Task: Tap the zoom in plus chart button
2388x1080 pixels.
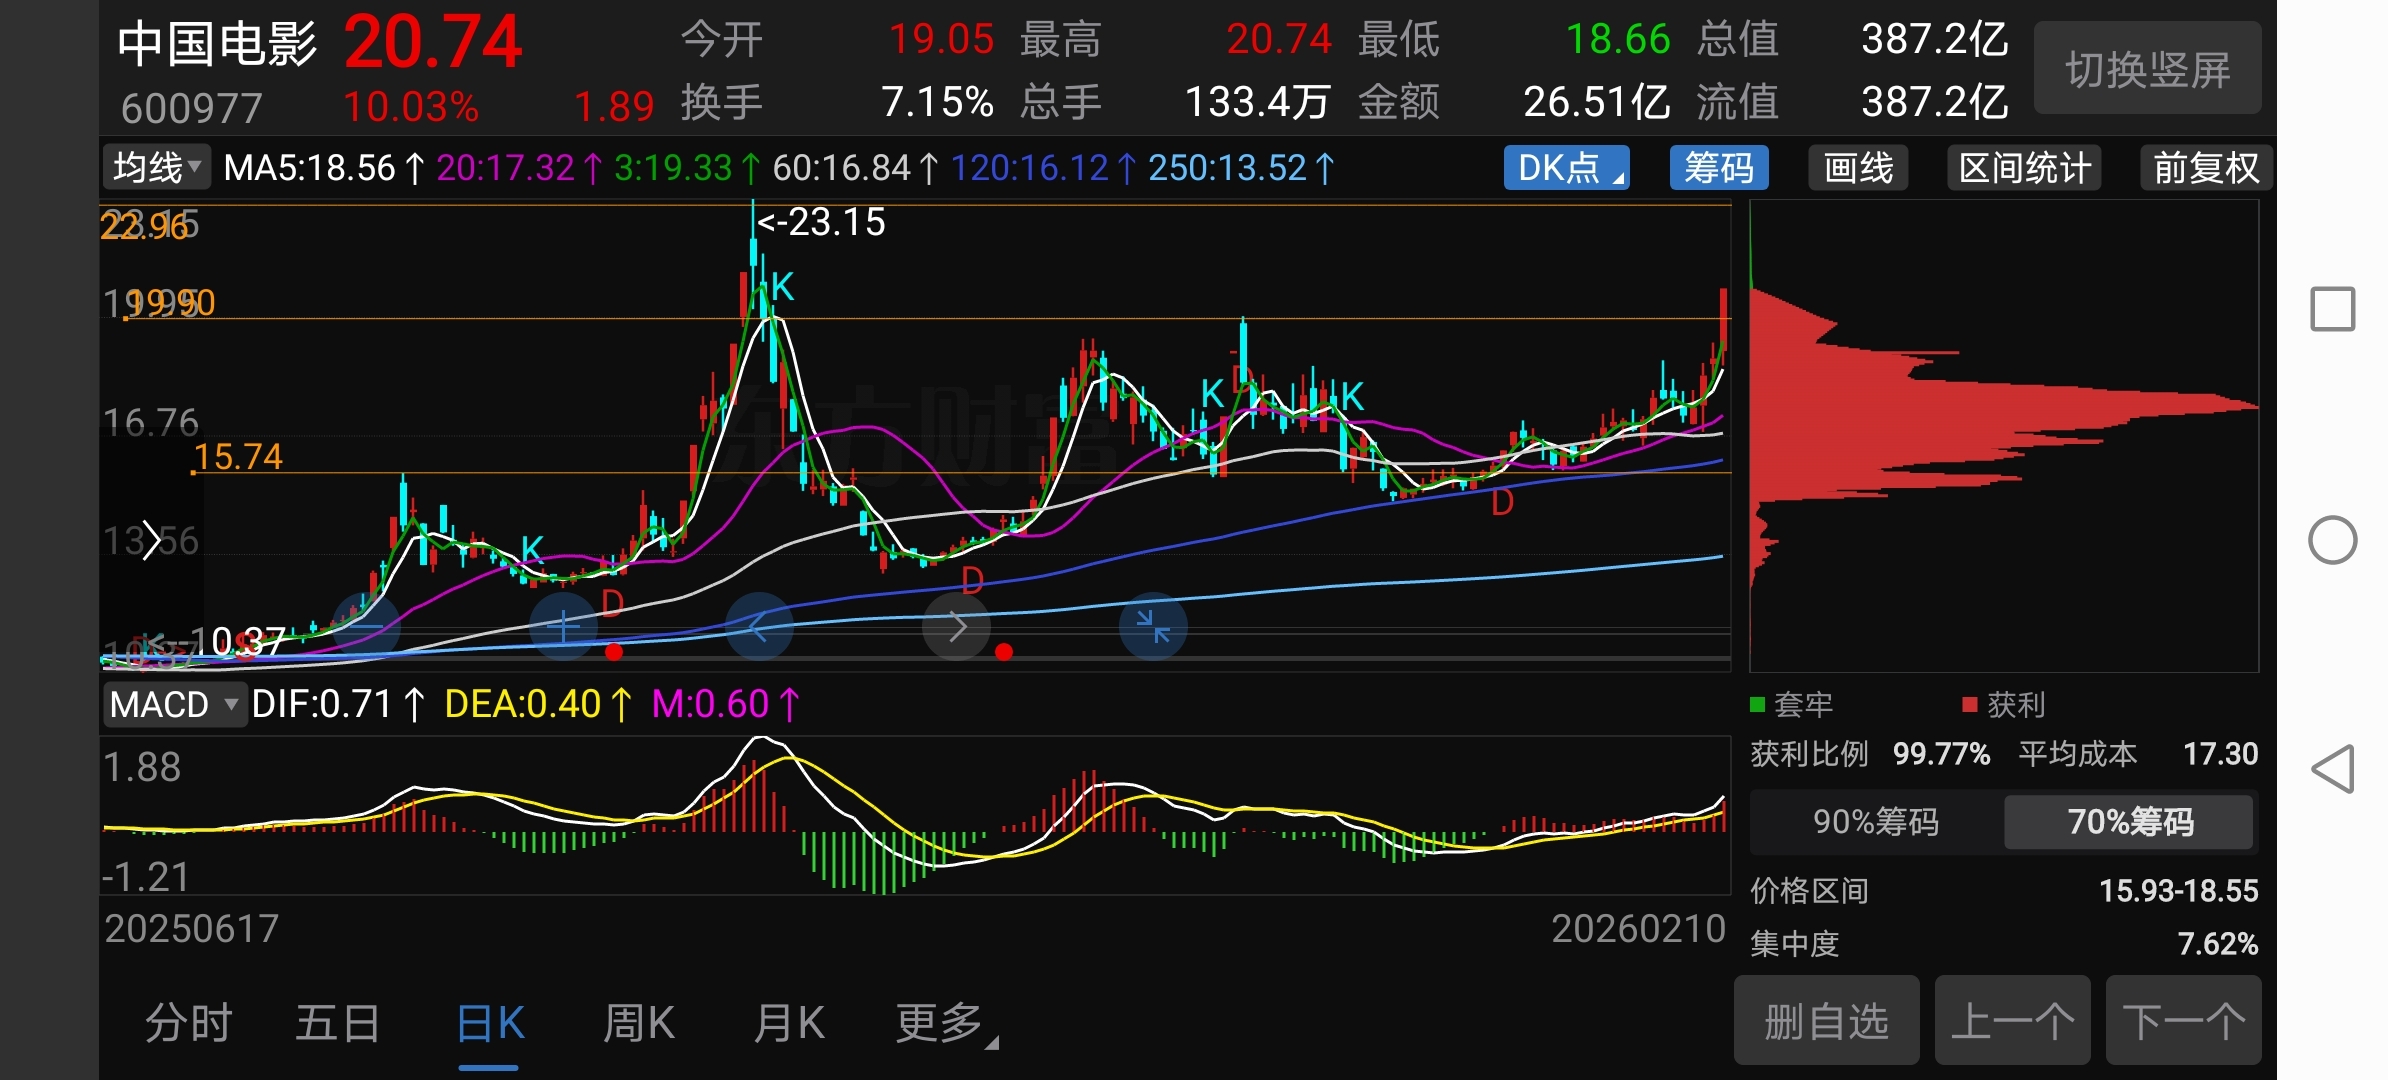Action: click(563, 627)
